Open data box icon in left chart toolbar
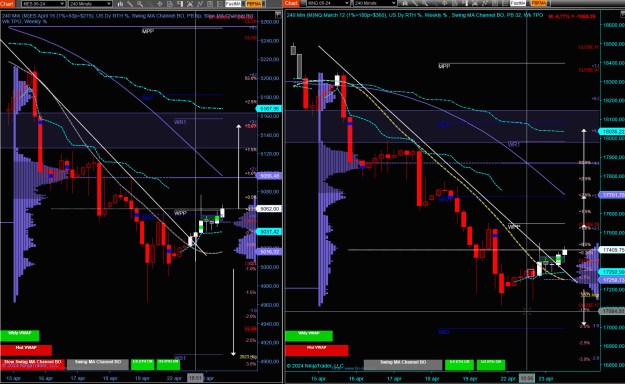The image size is (625, 384). (170, 4)
